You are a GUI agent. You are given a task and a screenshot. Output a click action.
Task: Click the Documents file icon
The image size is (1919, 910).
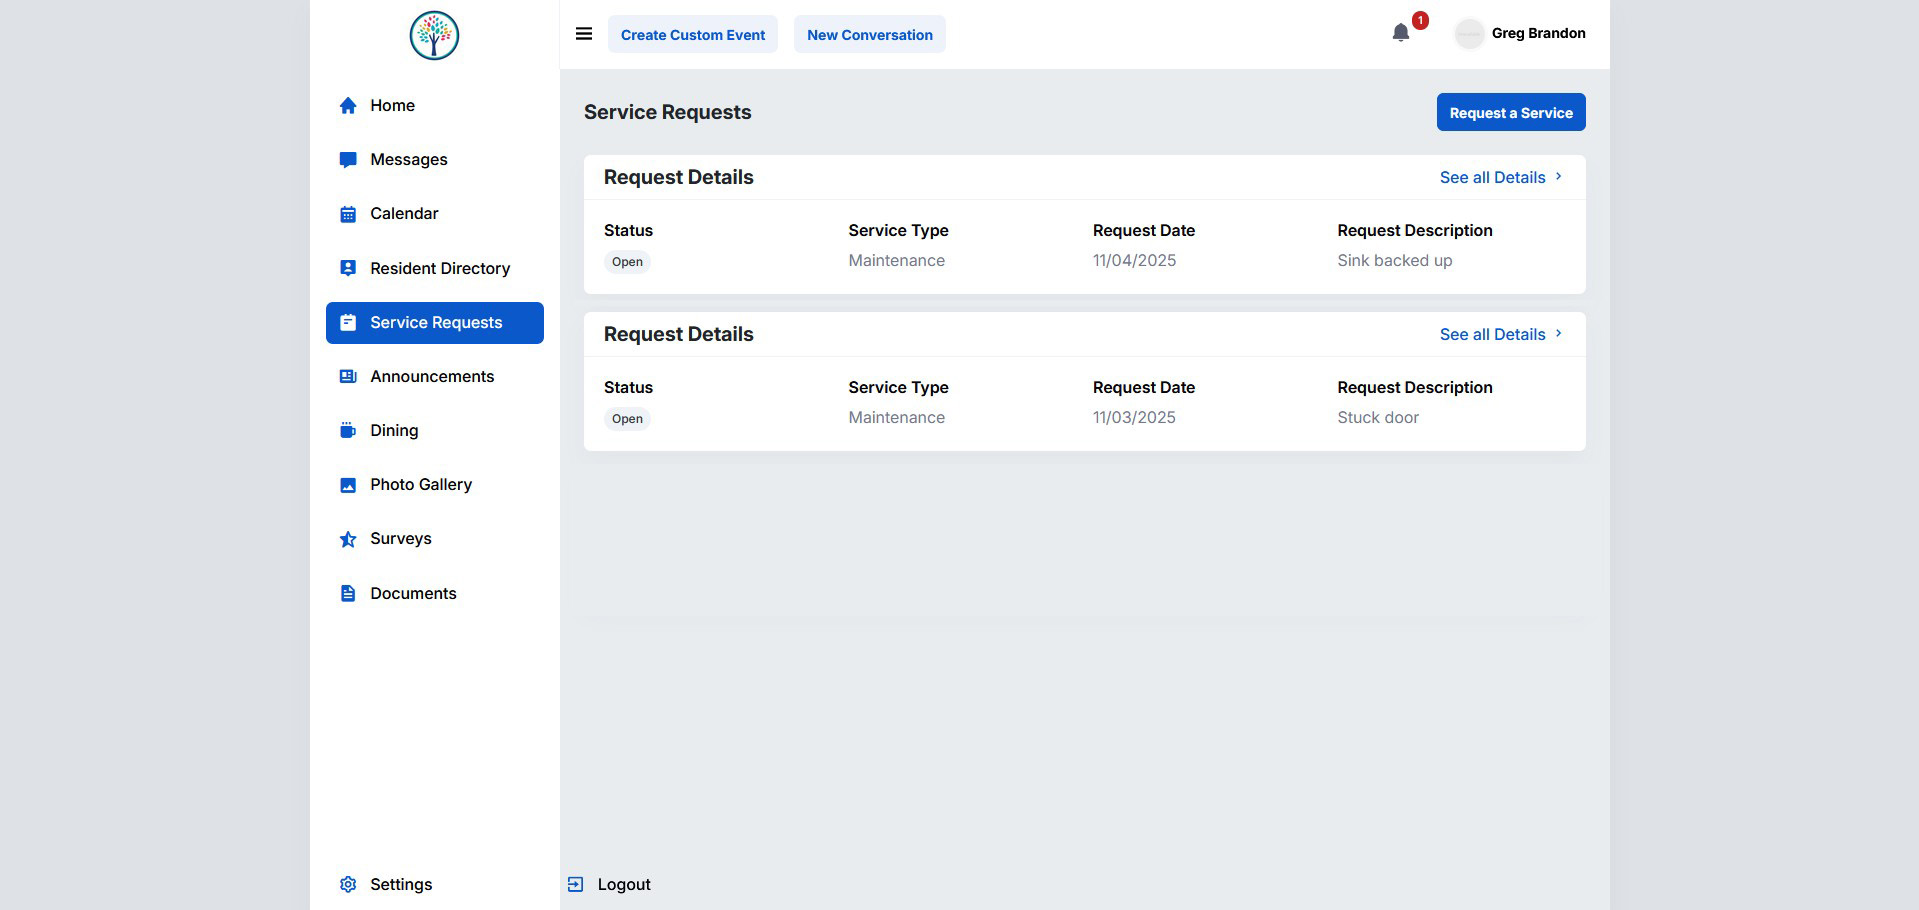tap(348, 594)
